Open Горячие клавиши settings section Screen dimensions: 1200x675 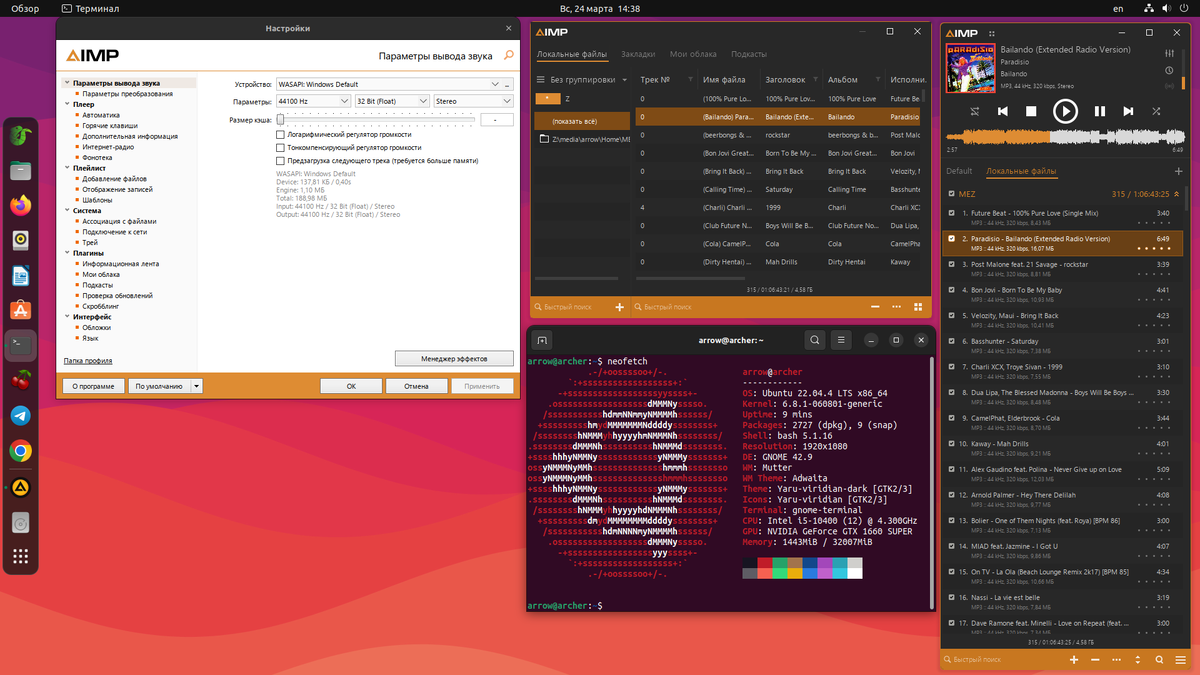coord(110,126)
